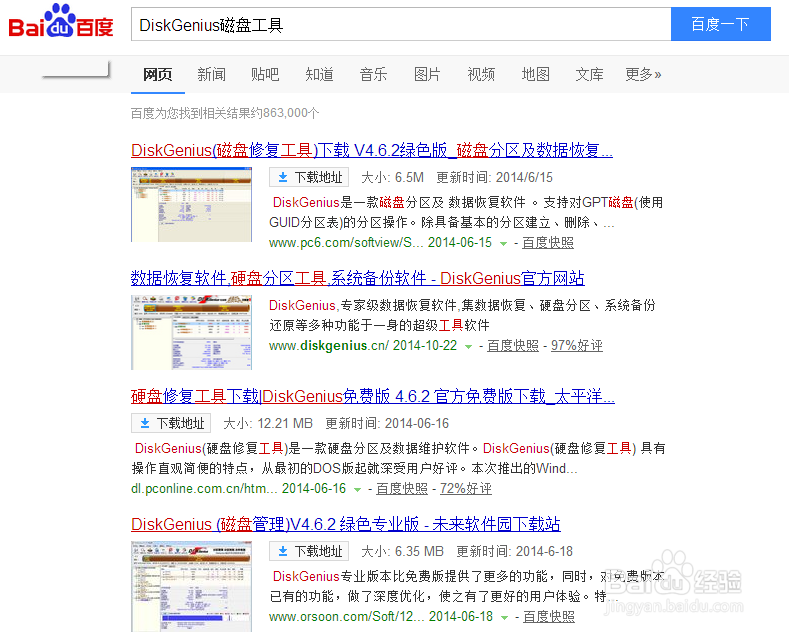Switch to the 图片 tab
This screenshot has width=789, height=634.
[x=427, y=74]
